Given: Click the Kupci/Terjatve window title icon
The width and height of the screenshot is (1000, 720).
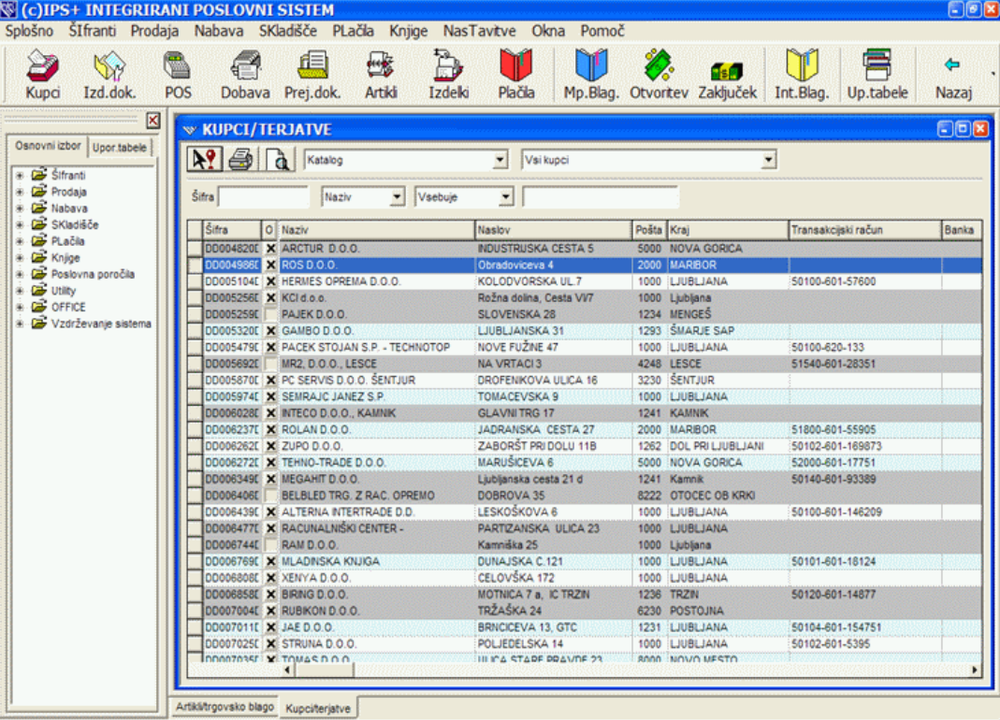Looking at the screenshot, I should 189,130.
